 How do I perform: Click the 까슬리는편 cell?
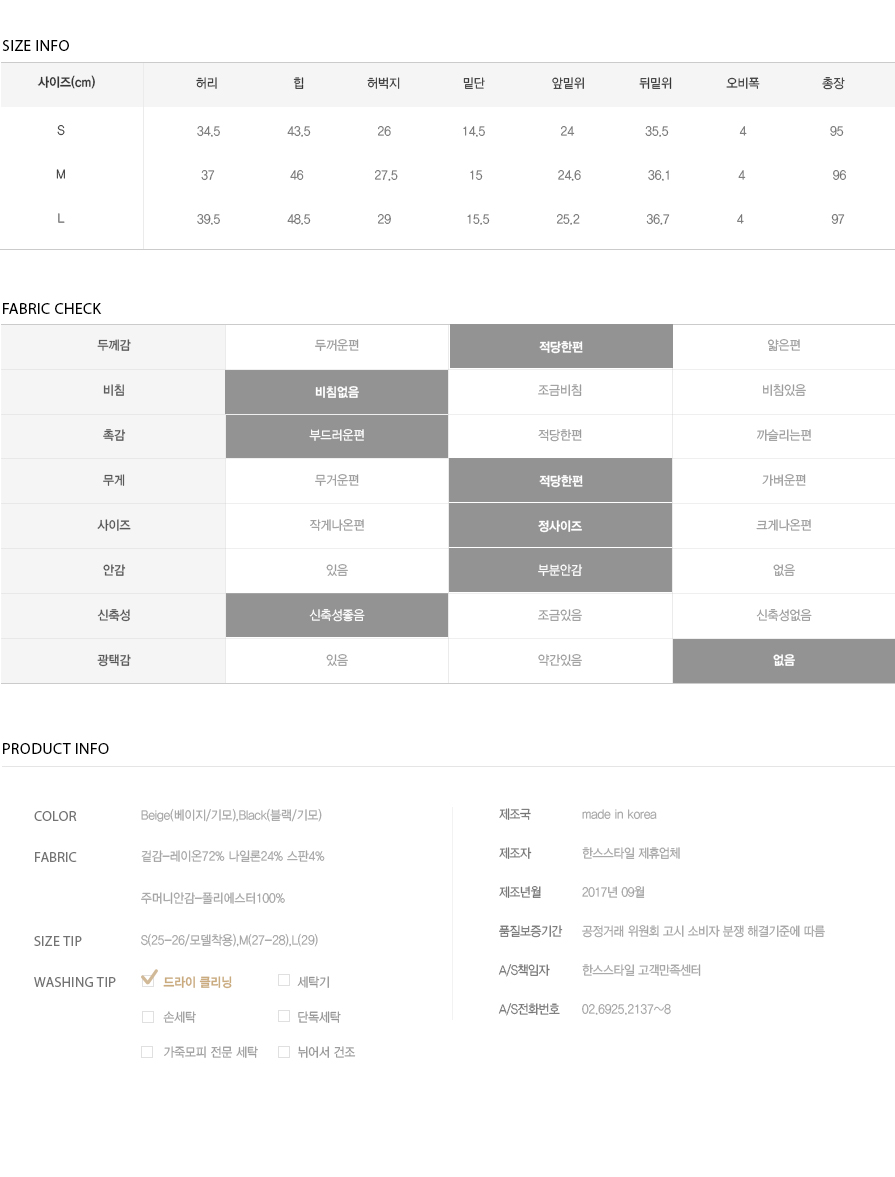coord(784,436)
